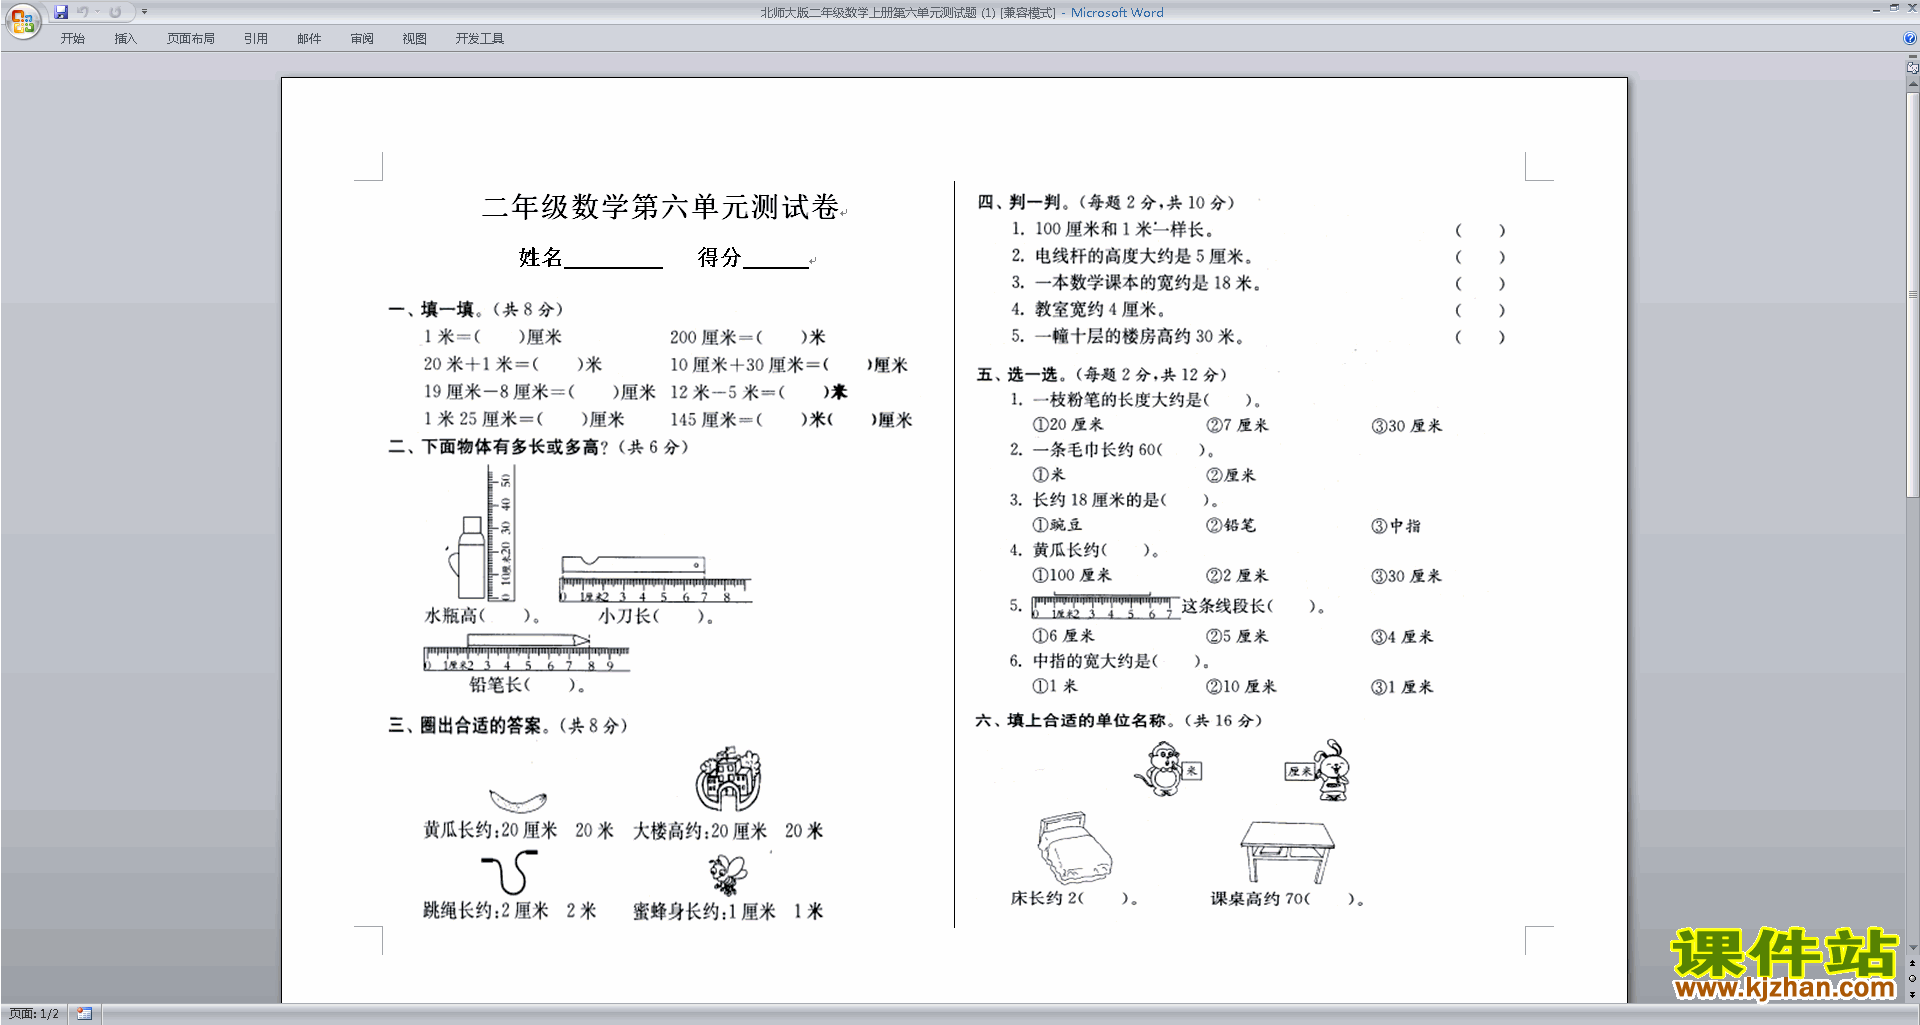Select the monkey holding 米 sign picture
The width and height of the screenshot is (1920, 1025).
click(x=1167, y=769)
